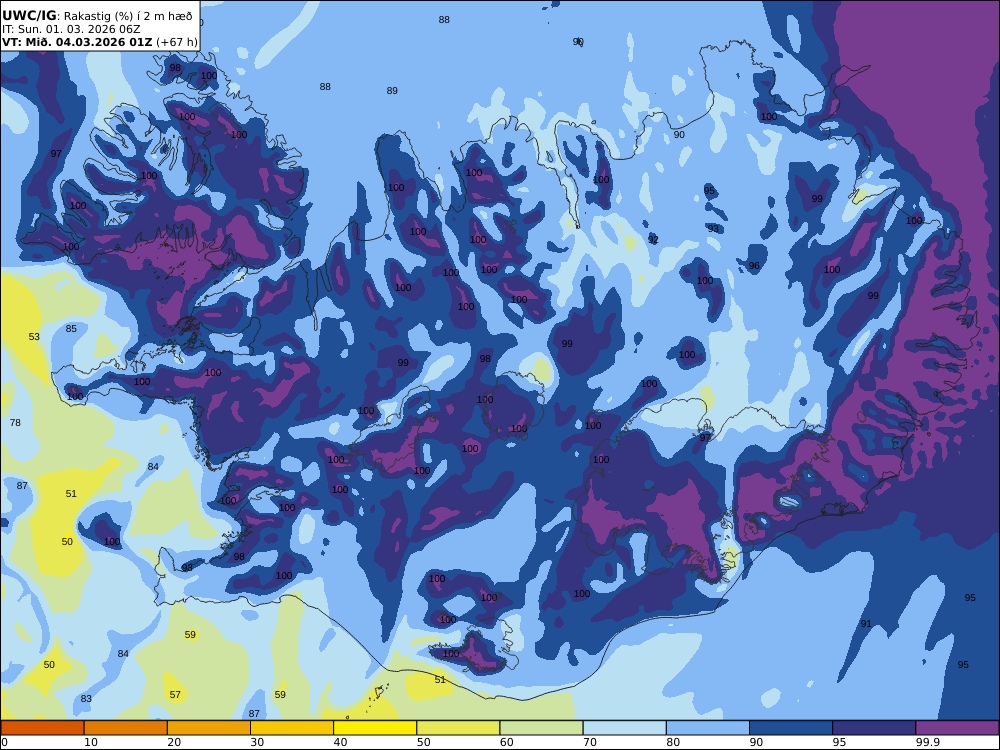
Task: Click the map humidity value '57'
Action: click(175, 695)
